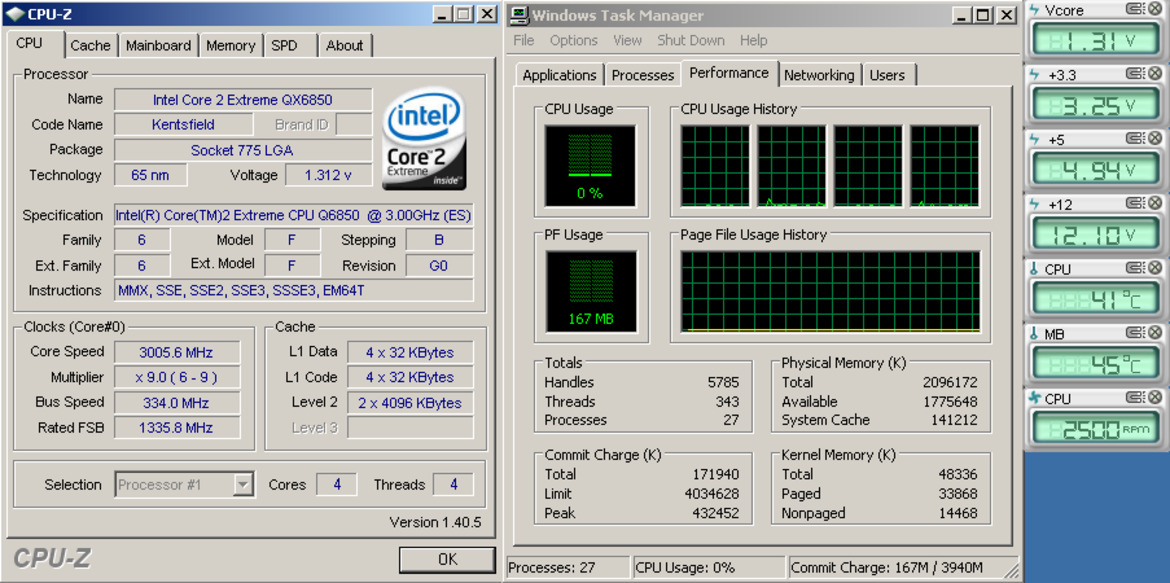
Task: Click the Multiplier x 9.0 value
Action: pyautogui.click(x=177, y=378)
